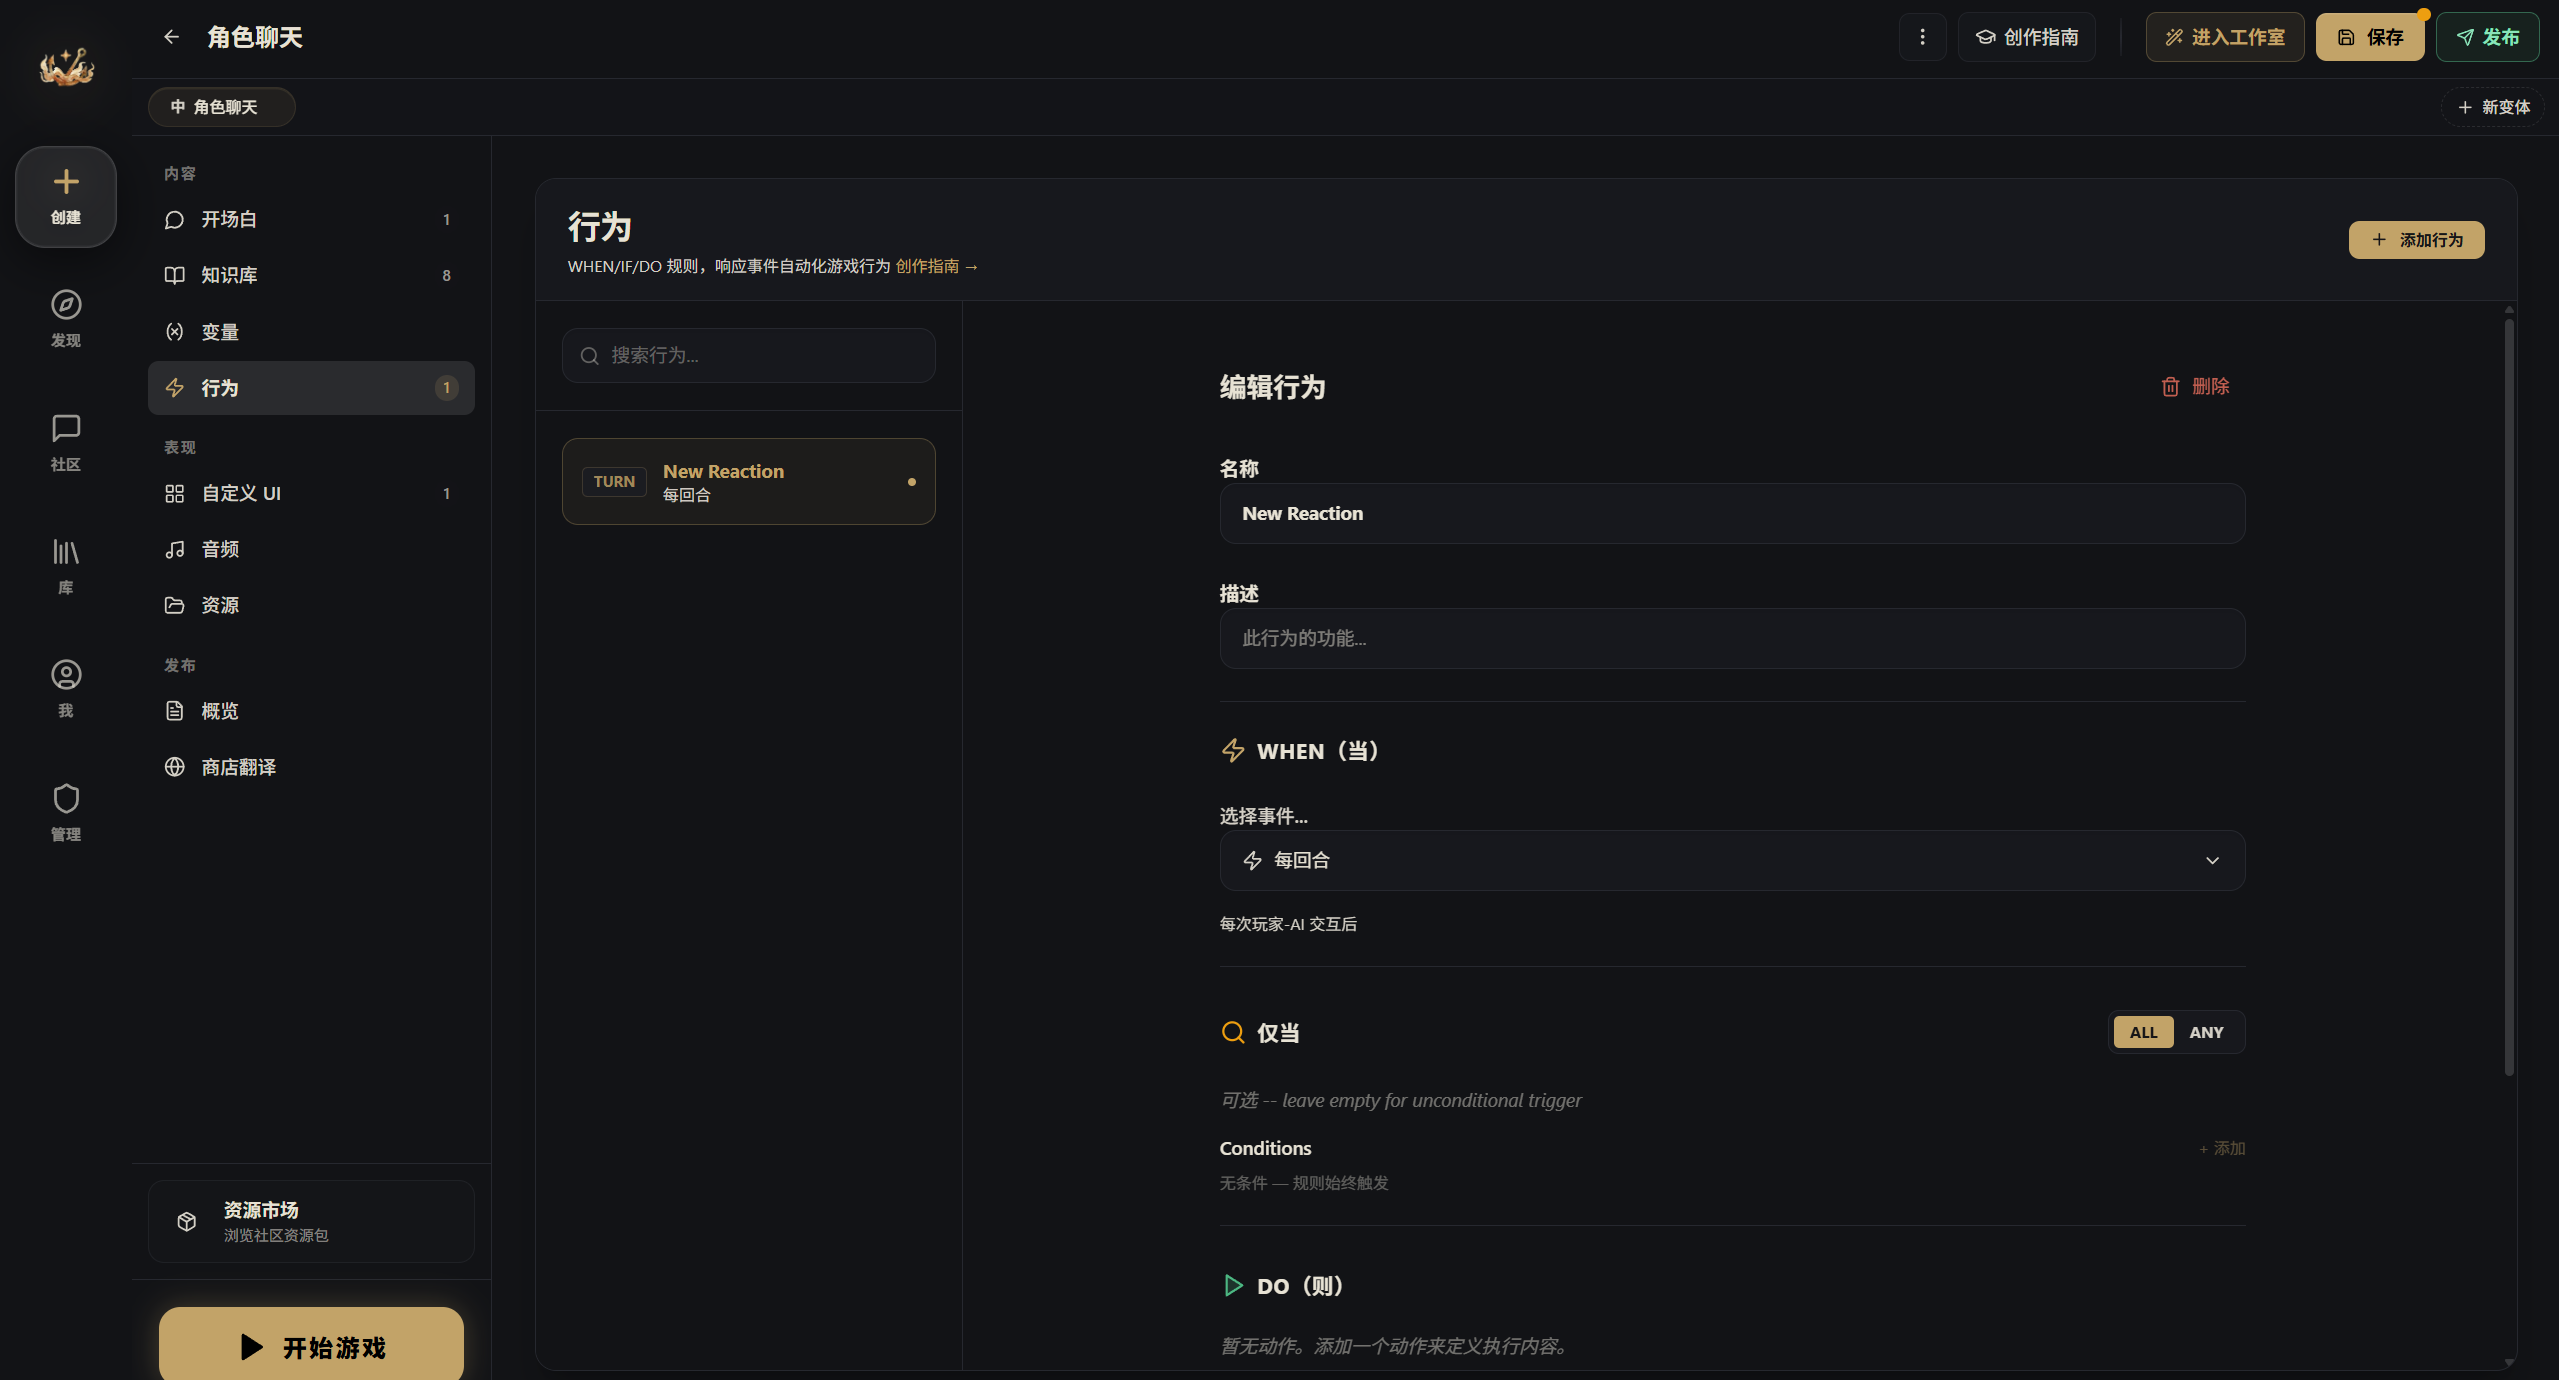Click the back arrow next to 角色聊天
The image size is (2559, 1380).
(171, 37)
